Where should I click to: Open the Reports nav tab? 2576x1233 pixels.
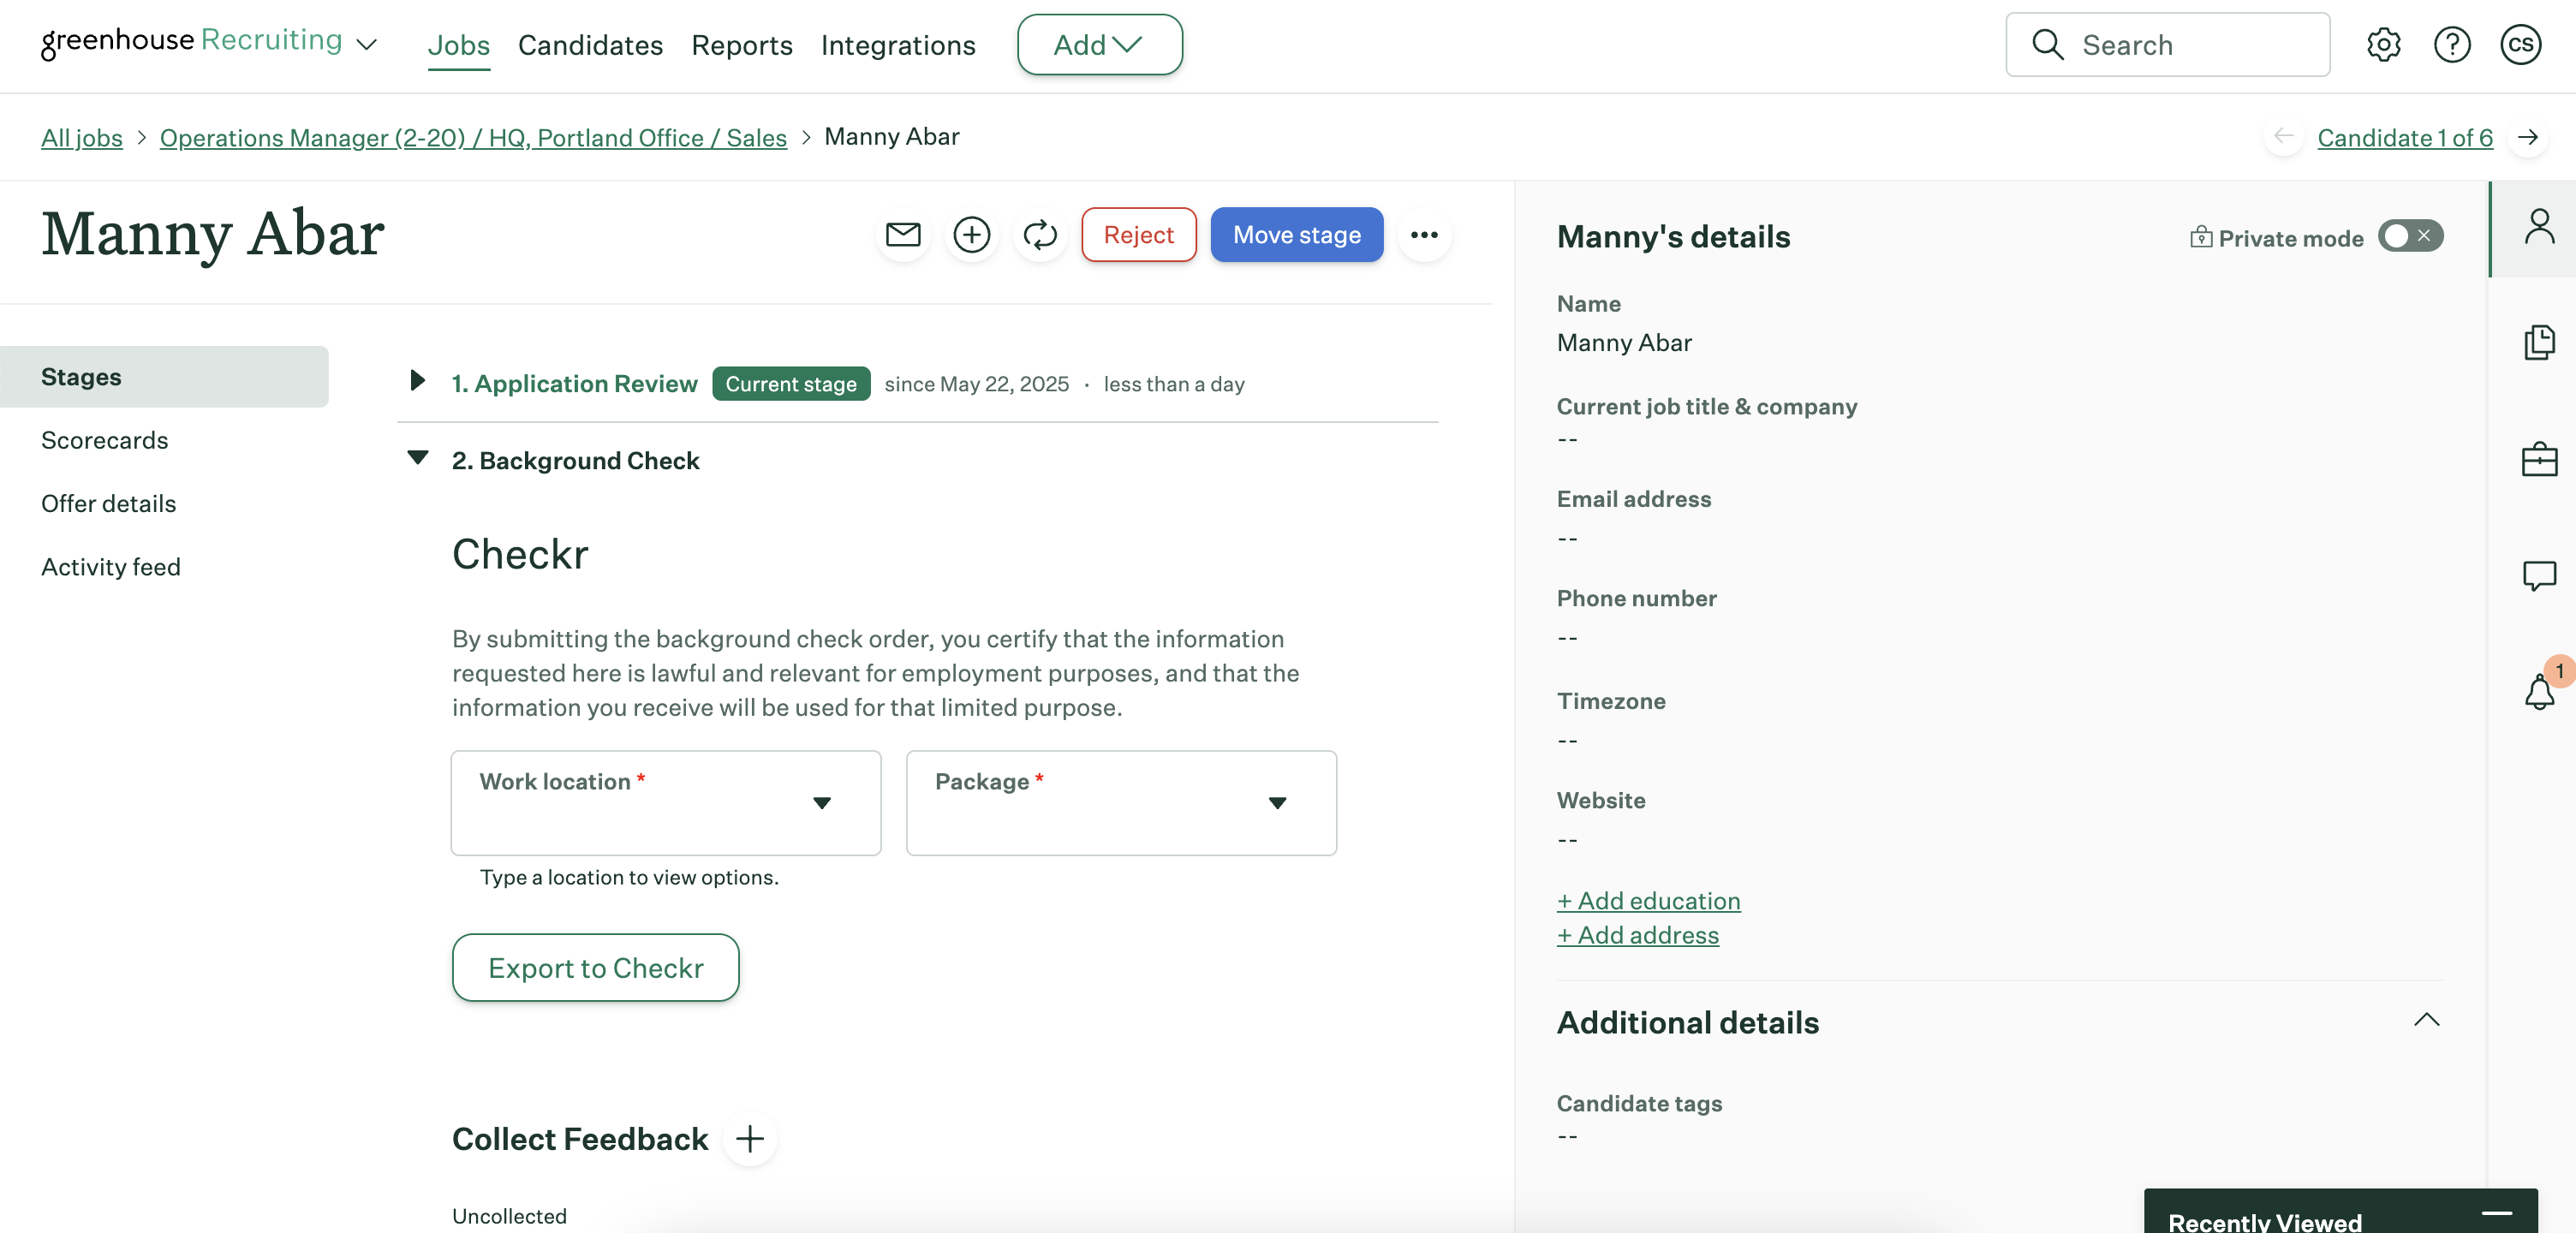(x=741, y=45)
